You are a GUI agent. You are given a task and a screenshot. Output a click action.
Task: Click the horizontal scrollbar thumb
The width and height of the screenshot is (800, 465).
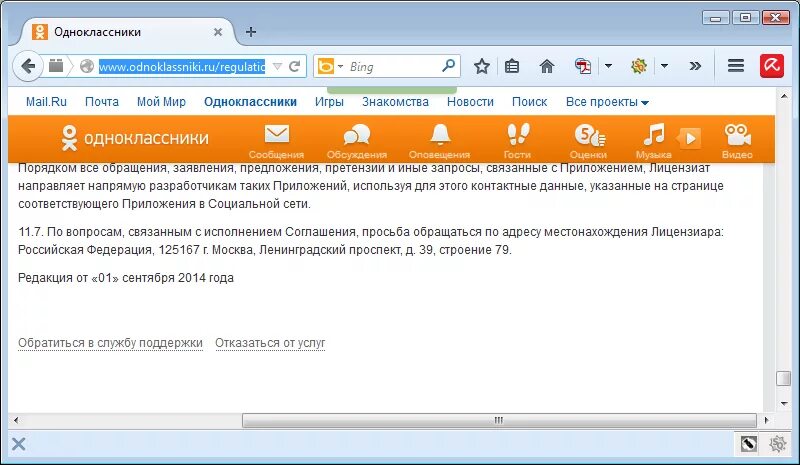pos(499,421)
